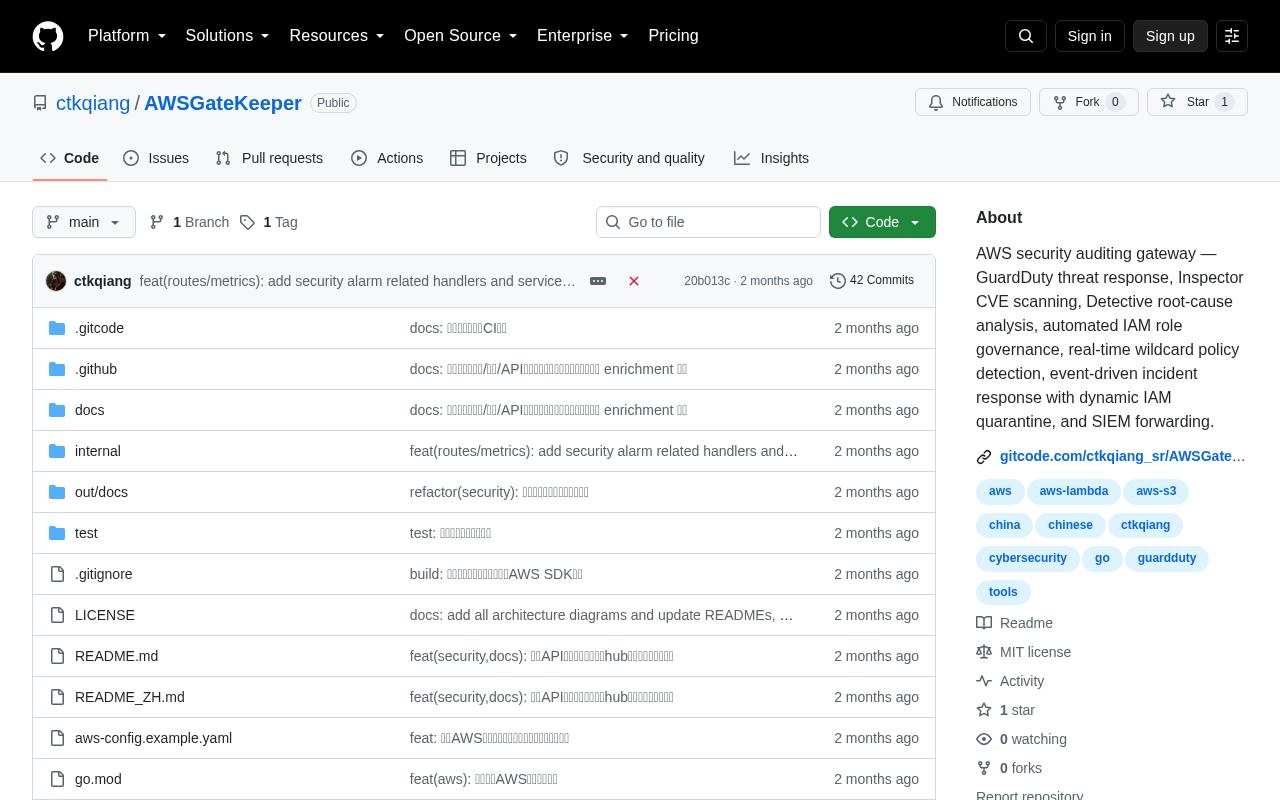Open the GitHub home logo

pyautogui.click(x=48, y=36)
